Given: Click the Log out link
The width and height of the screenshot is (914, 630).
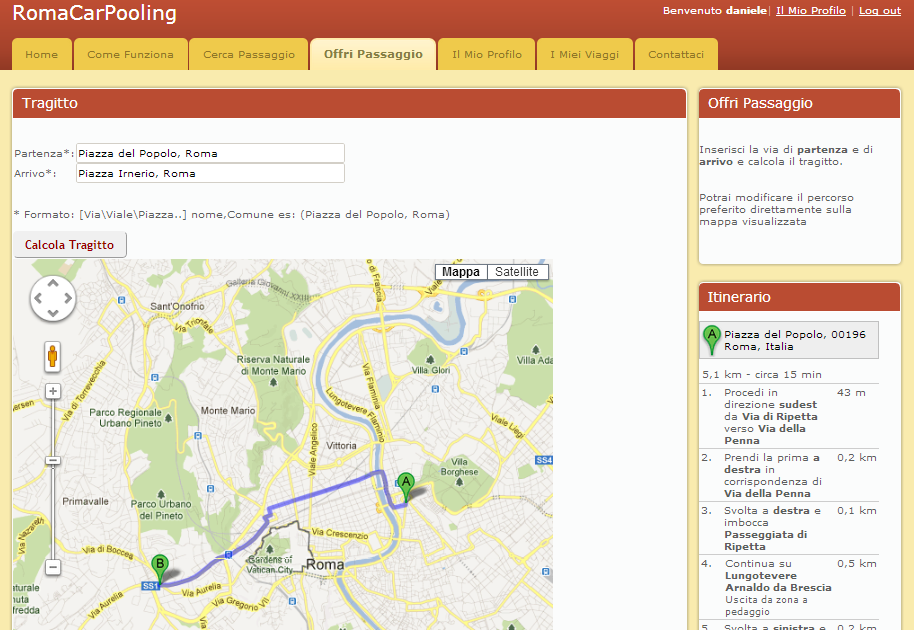Looking at the screenshot, I should point(880,10).
